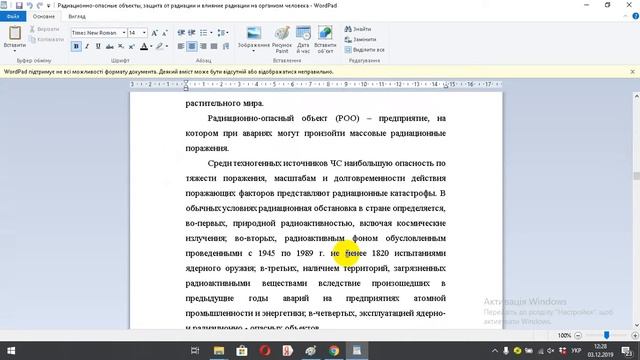Open the paragraph settings icon
Image resolution: width=640 pixels, height=360 pixels.
tap(226, 47)
